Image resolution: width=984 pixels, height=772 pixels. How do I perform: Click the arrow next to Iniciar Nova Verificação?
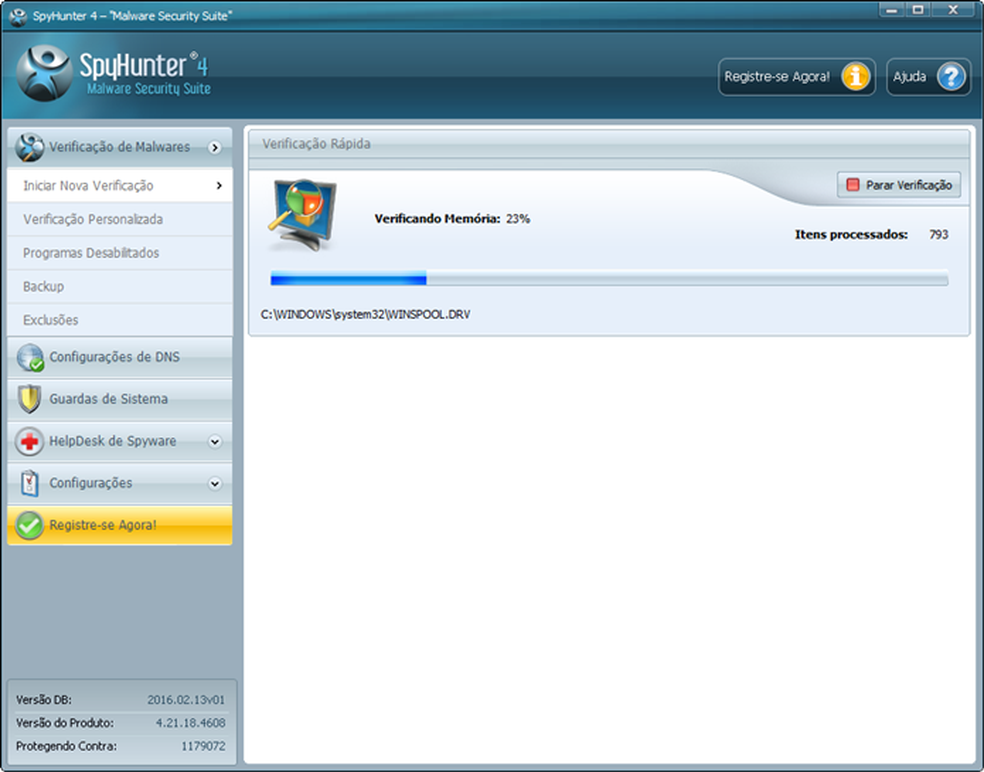[219, 185]
